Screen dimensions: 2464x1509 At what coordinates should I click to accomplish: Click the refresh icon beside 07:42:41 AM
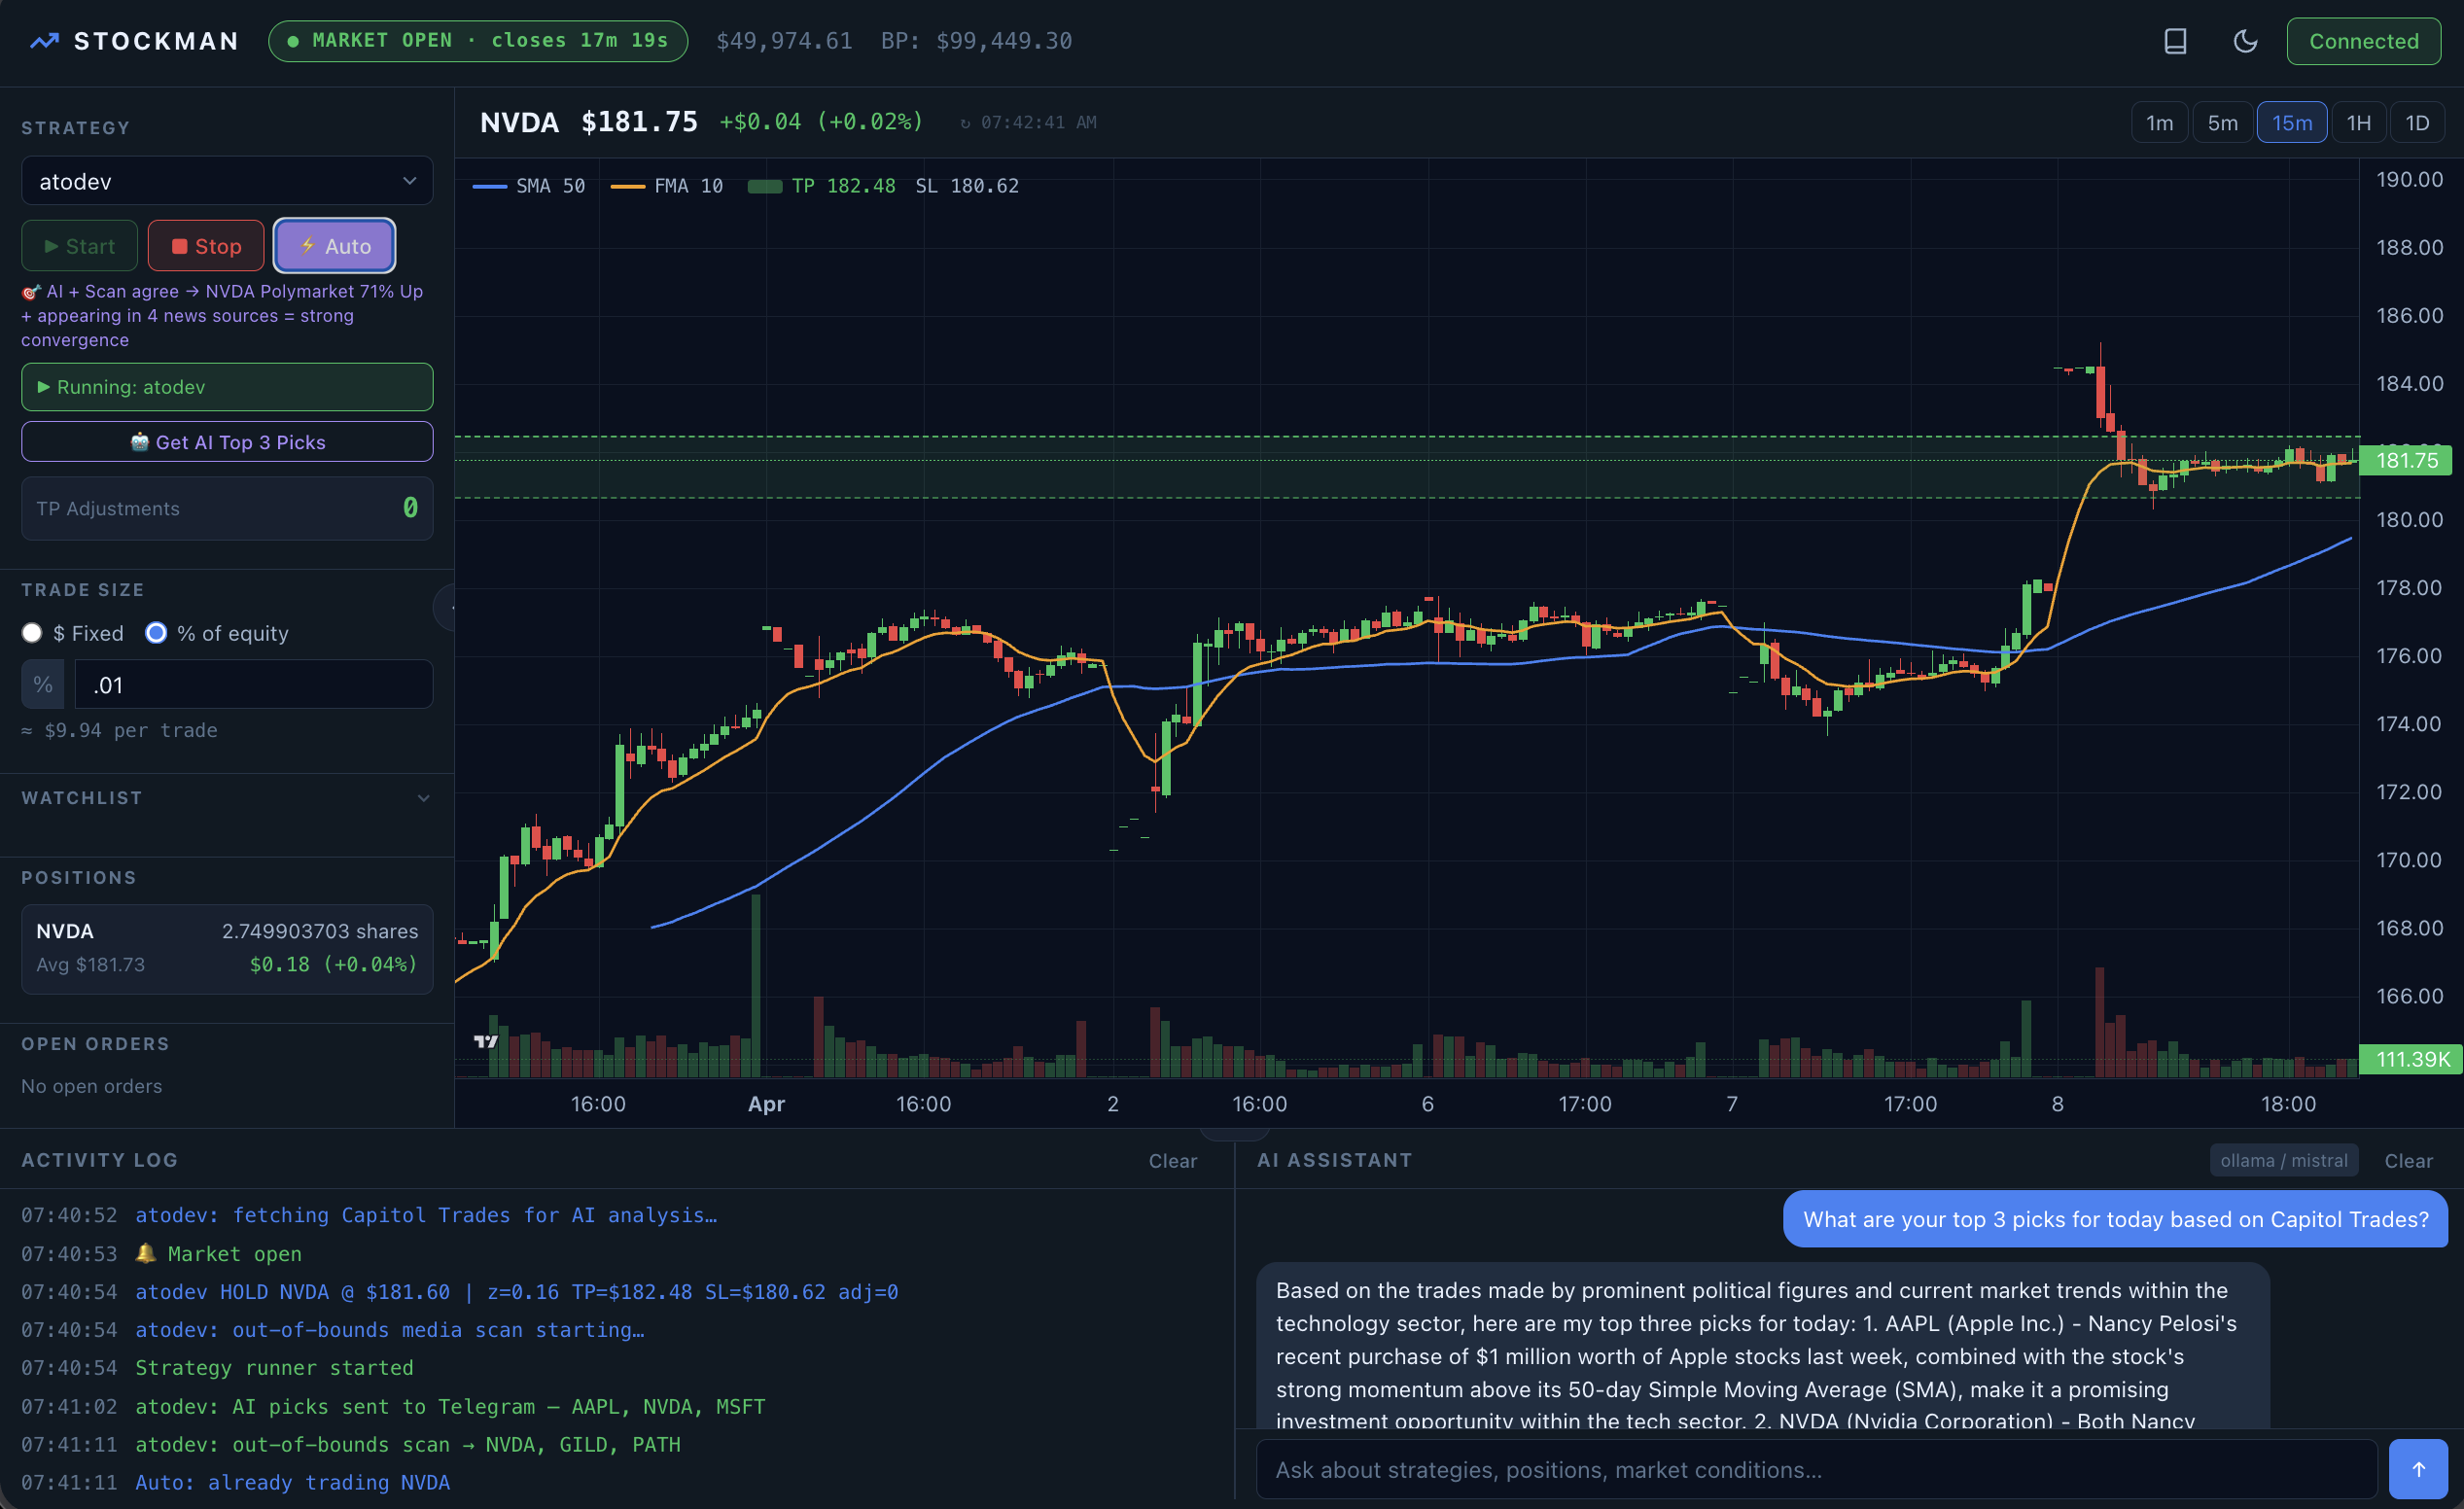[965, 123]
